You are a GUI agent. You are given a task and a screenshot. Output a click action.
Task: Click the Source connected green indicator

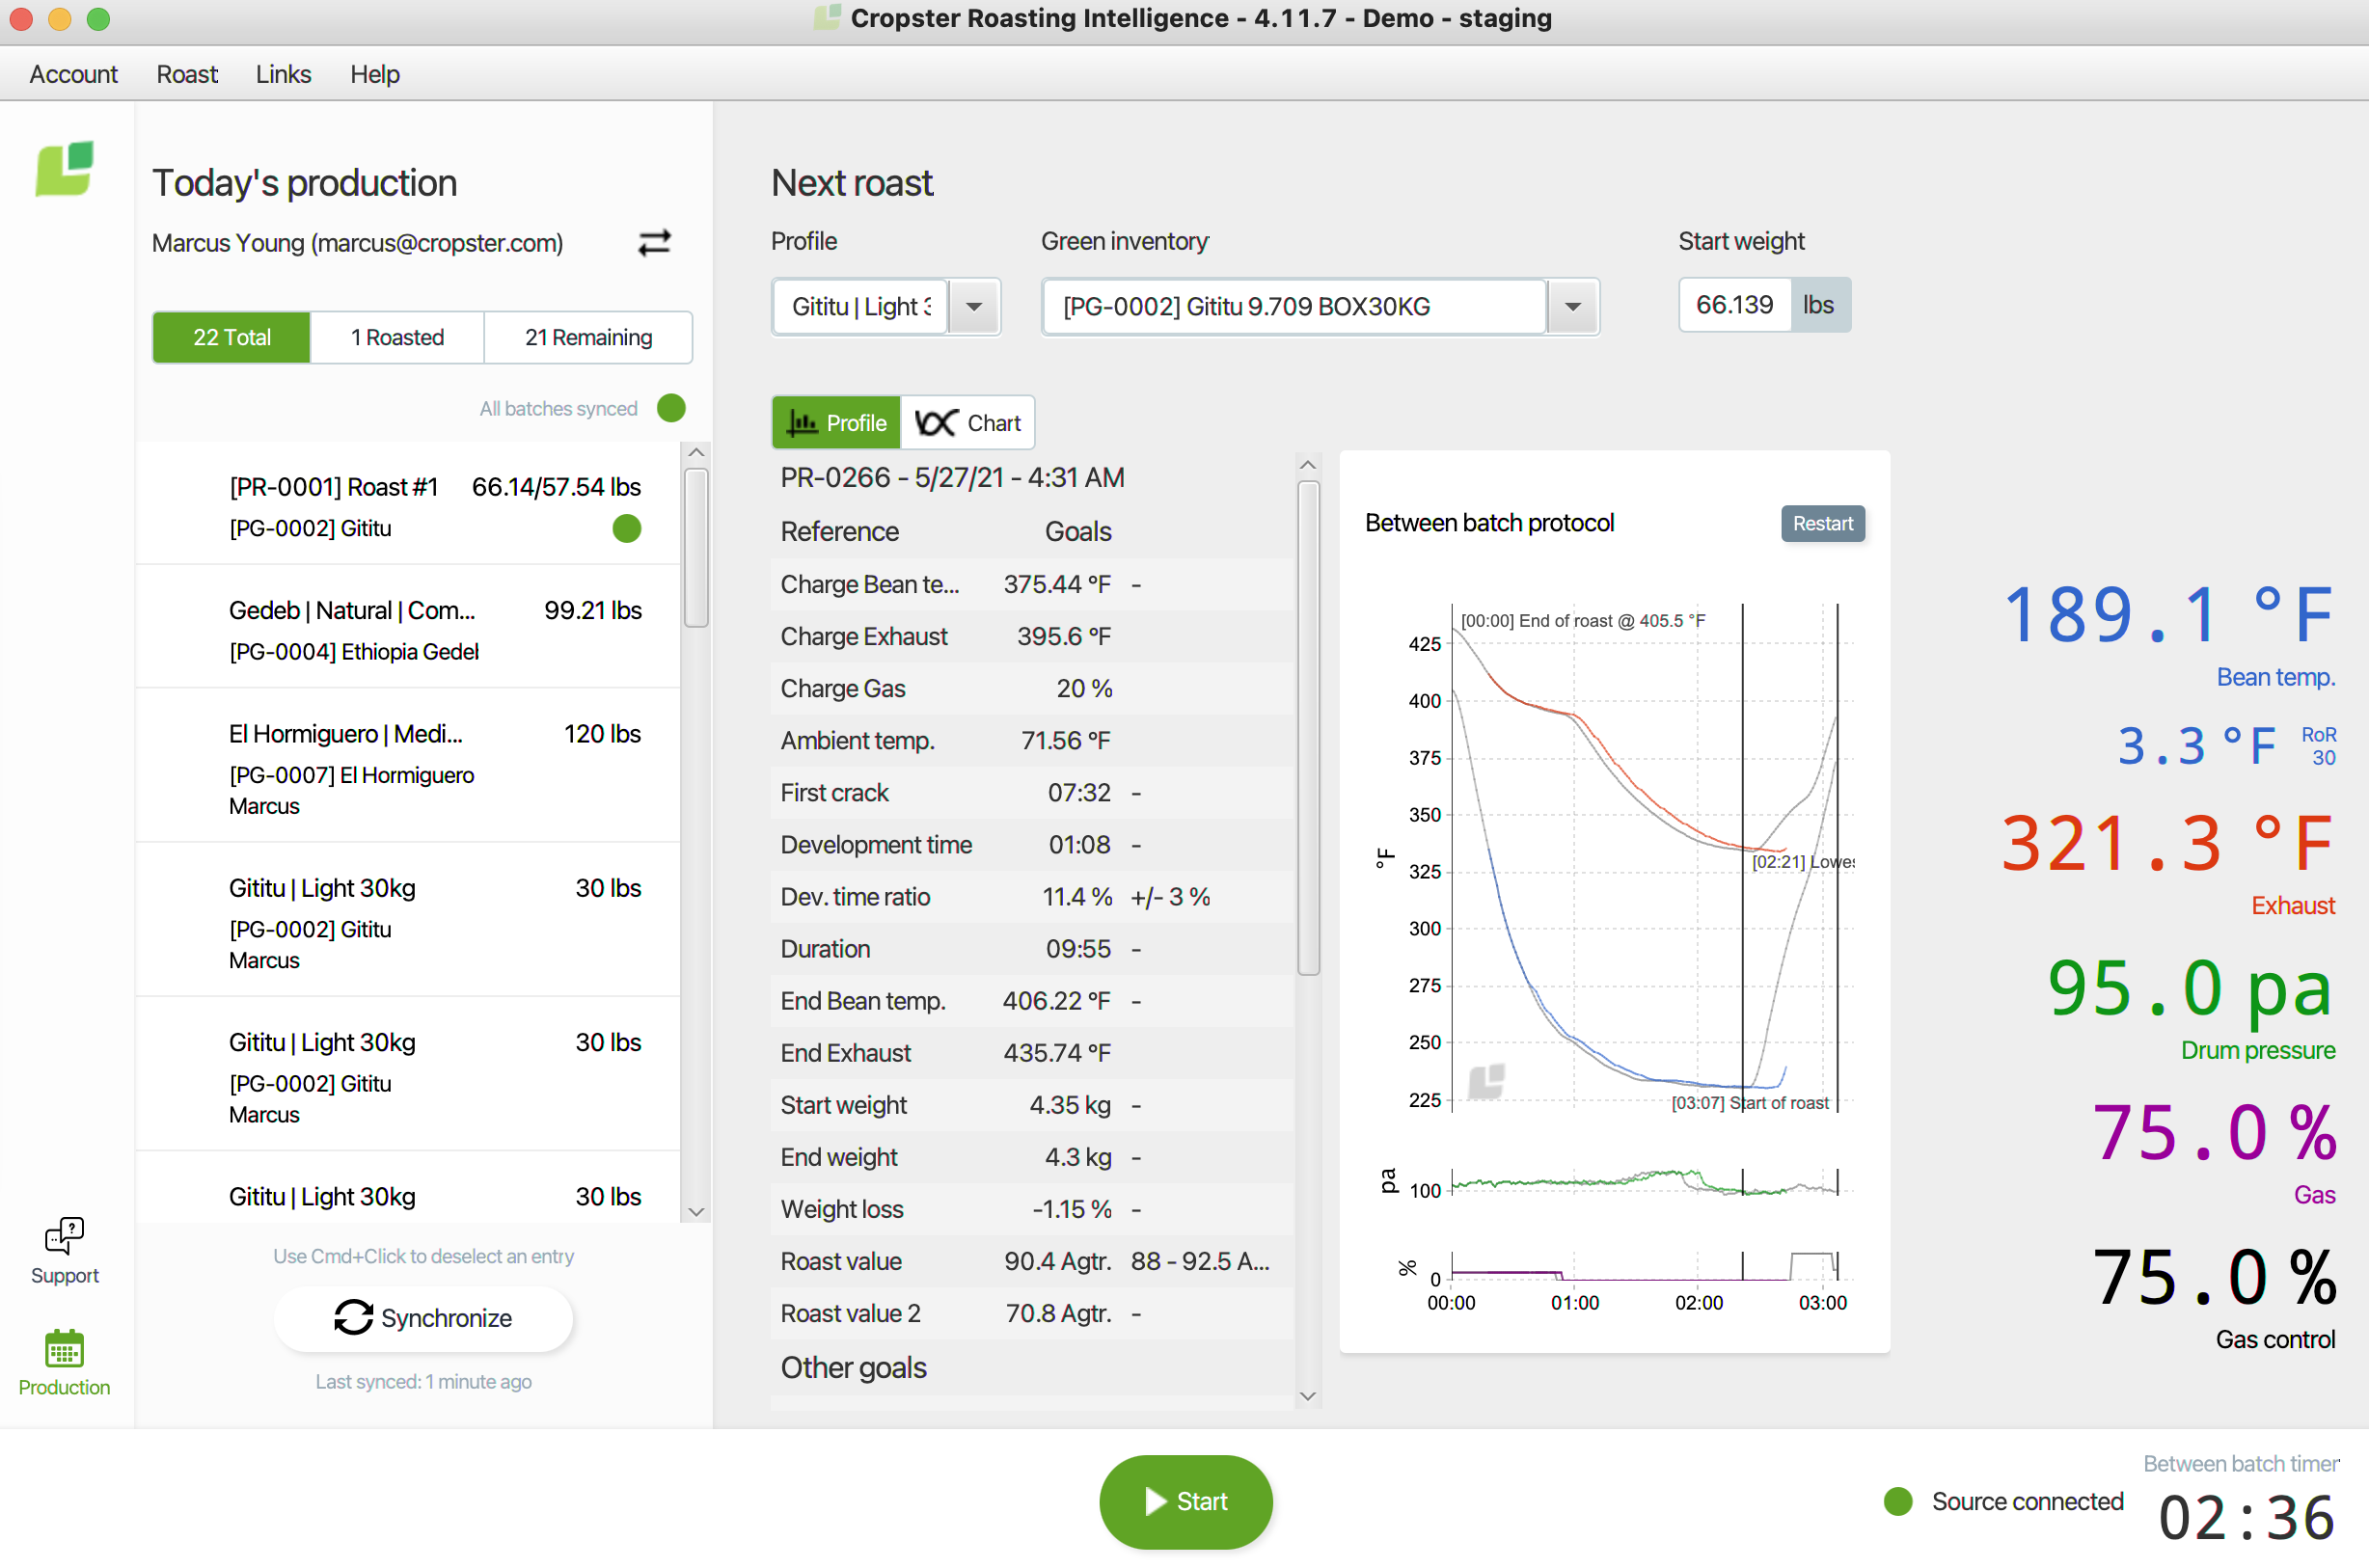click(1898, 1501)
